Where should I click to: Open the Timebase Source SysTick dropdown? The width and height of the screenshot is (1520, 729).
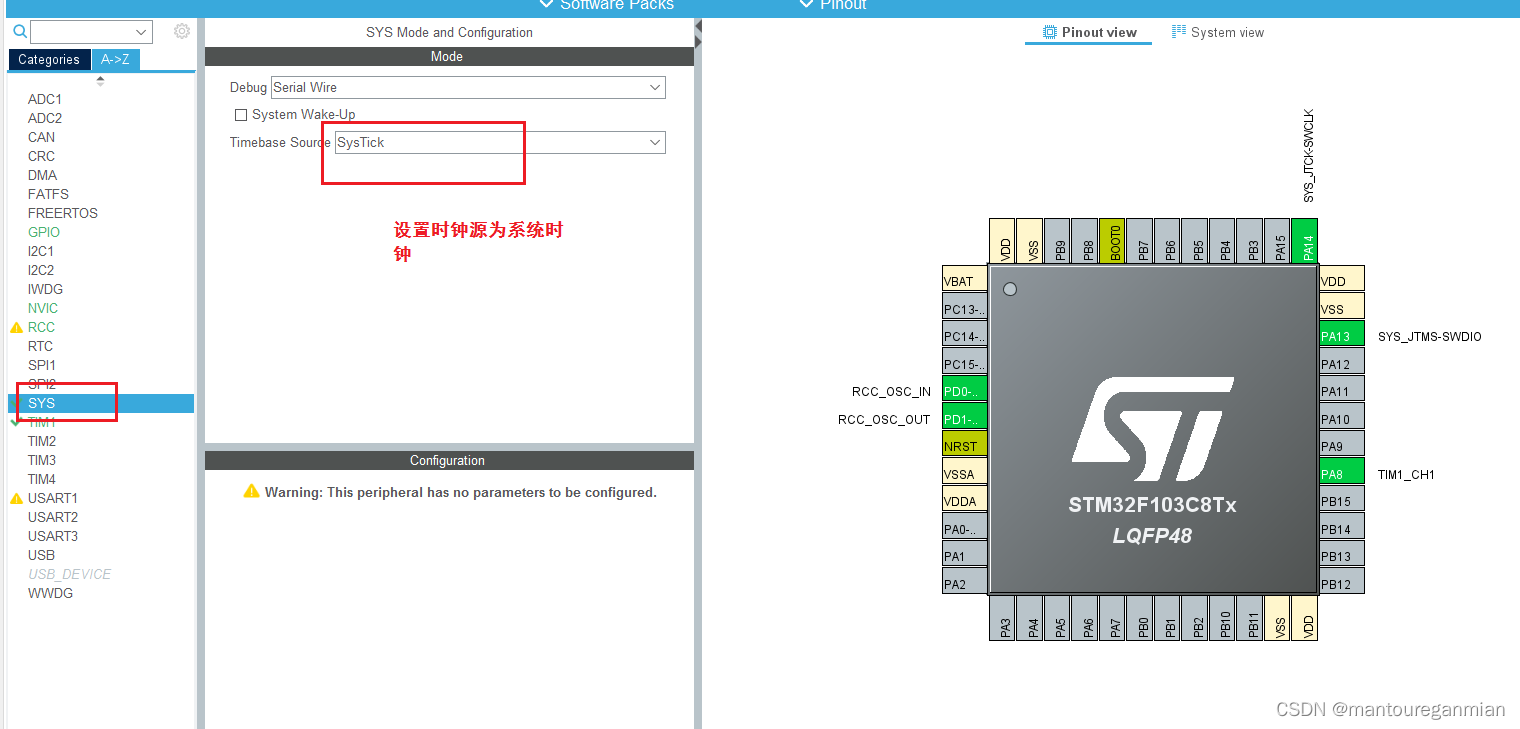click(x=500, y=142)
